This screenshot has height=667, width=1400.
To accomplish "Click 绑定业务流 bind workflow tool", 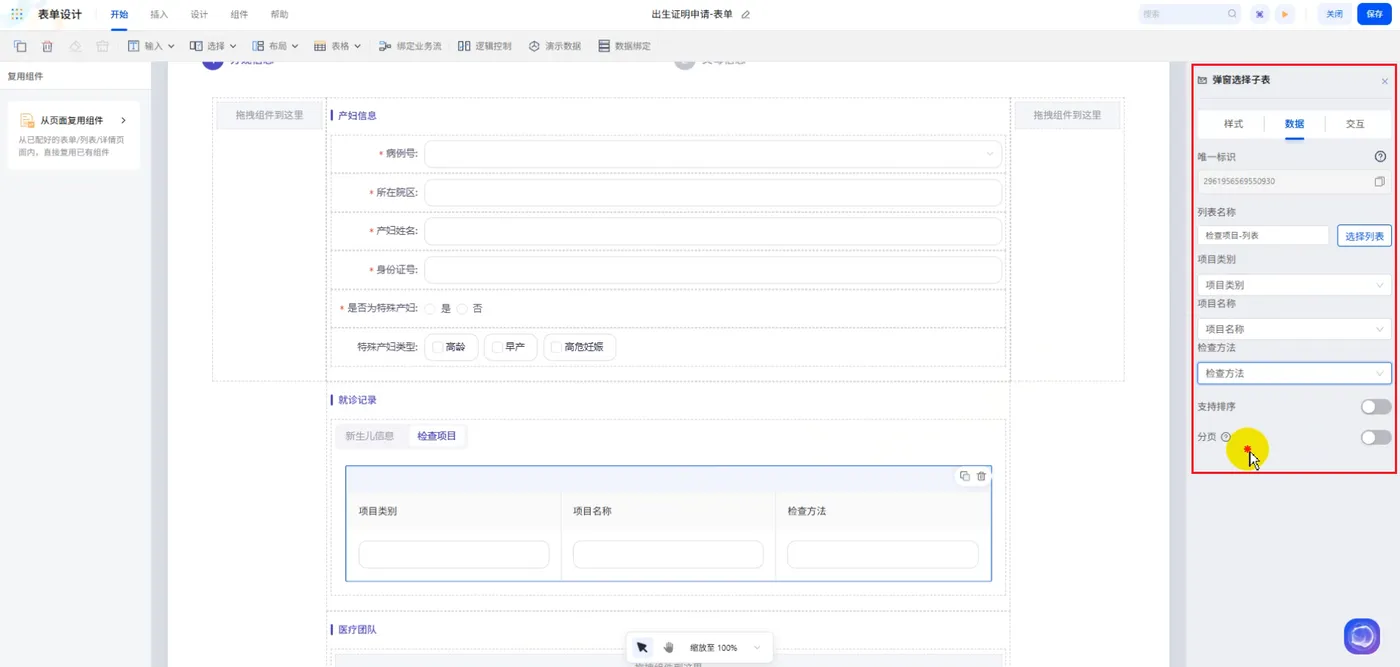I will pyautogui.click(x=410, y=46).
